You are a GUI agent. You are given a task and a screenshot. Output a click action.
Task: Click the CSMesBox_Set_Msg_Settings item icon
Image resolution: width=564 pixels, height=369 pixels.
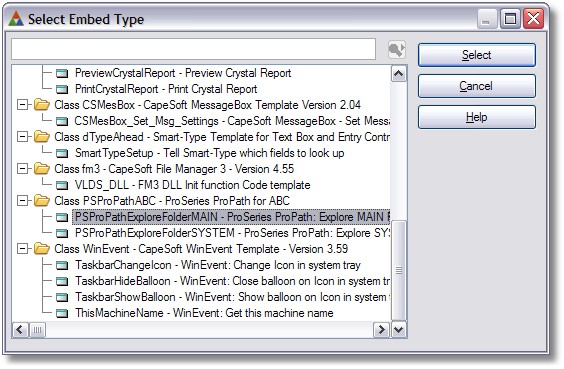click(62, 121)
